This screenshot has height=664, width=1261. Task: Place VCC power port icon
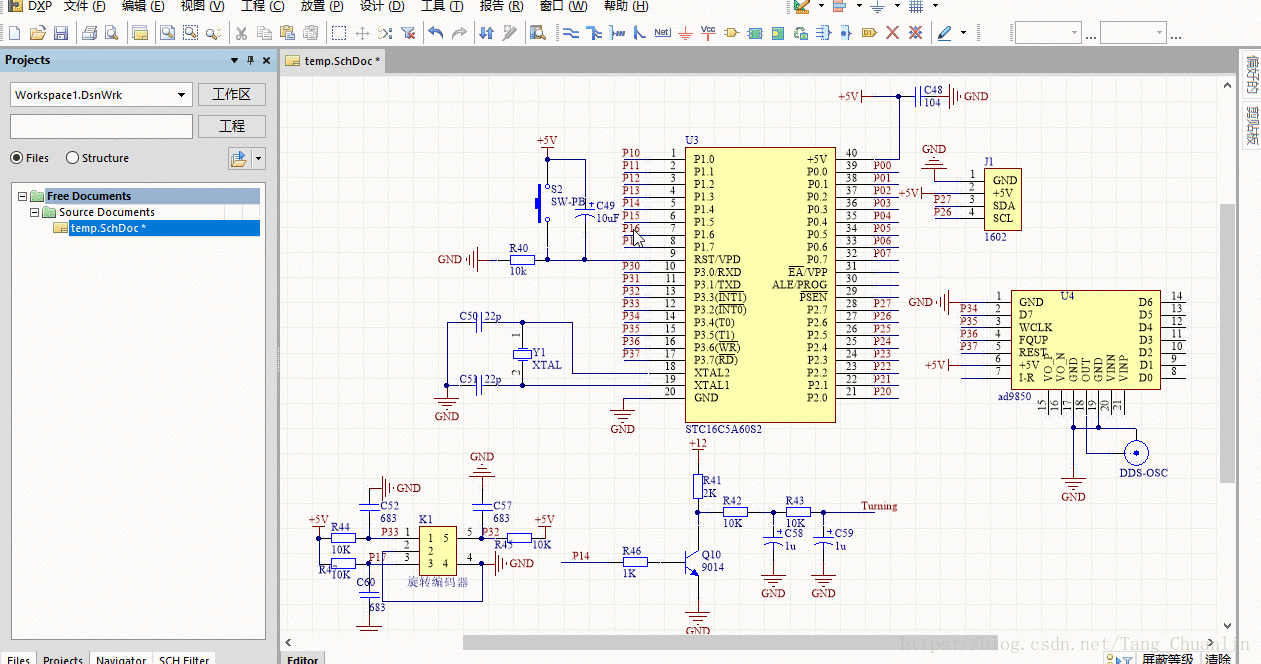708,33
